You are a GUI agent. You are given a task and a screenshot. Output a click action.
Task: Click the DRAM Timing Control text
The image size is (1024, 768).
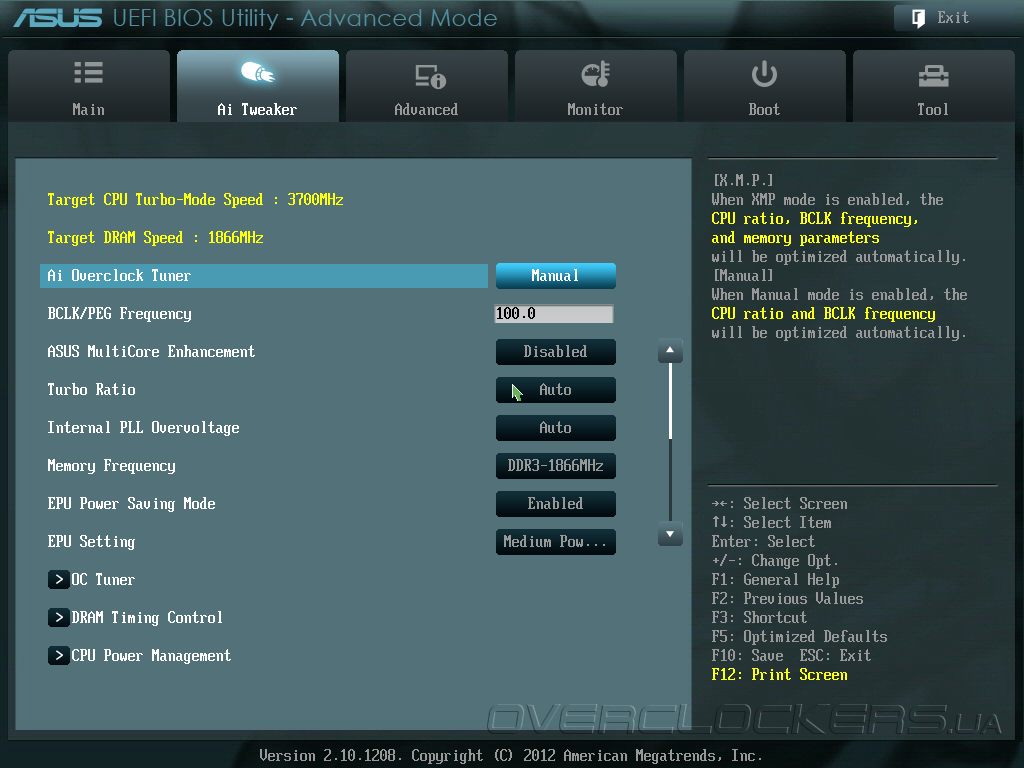coord(147,617)
